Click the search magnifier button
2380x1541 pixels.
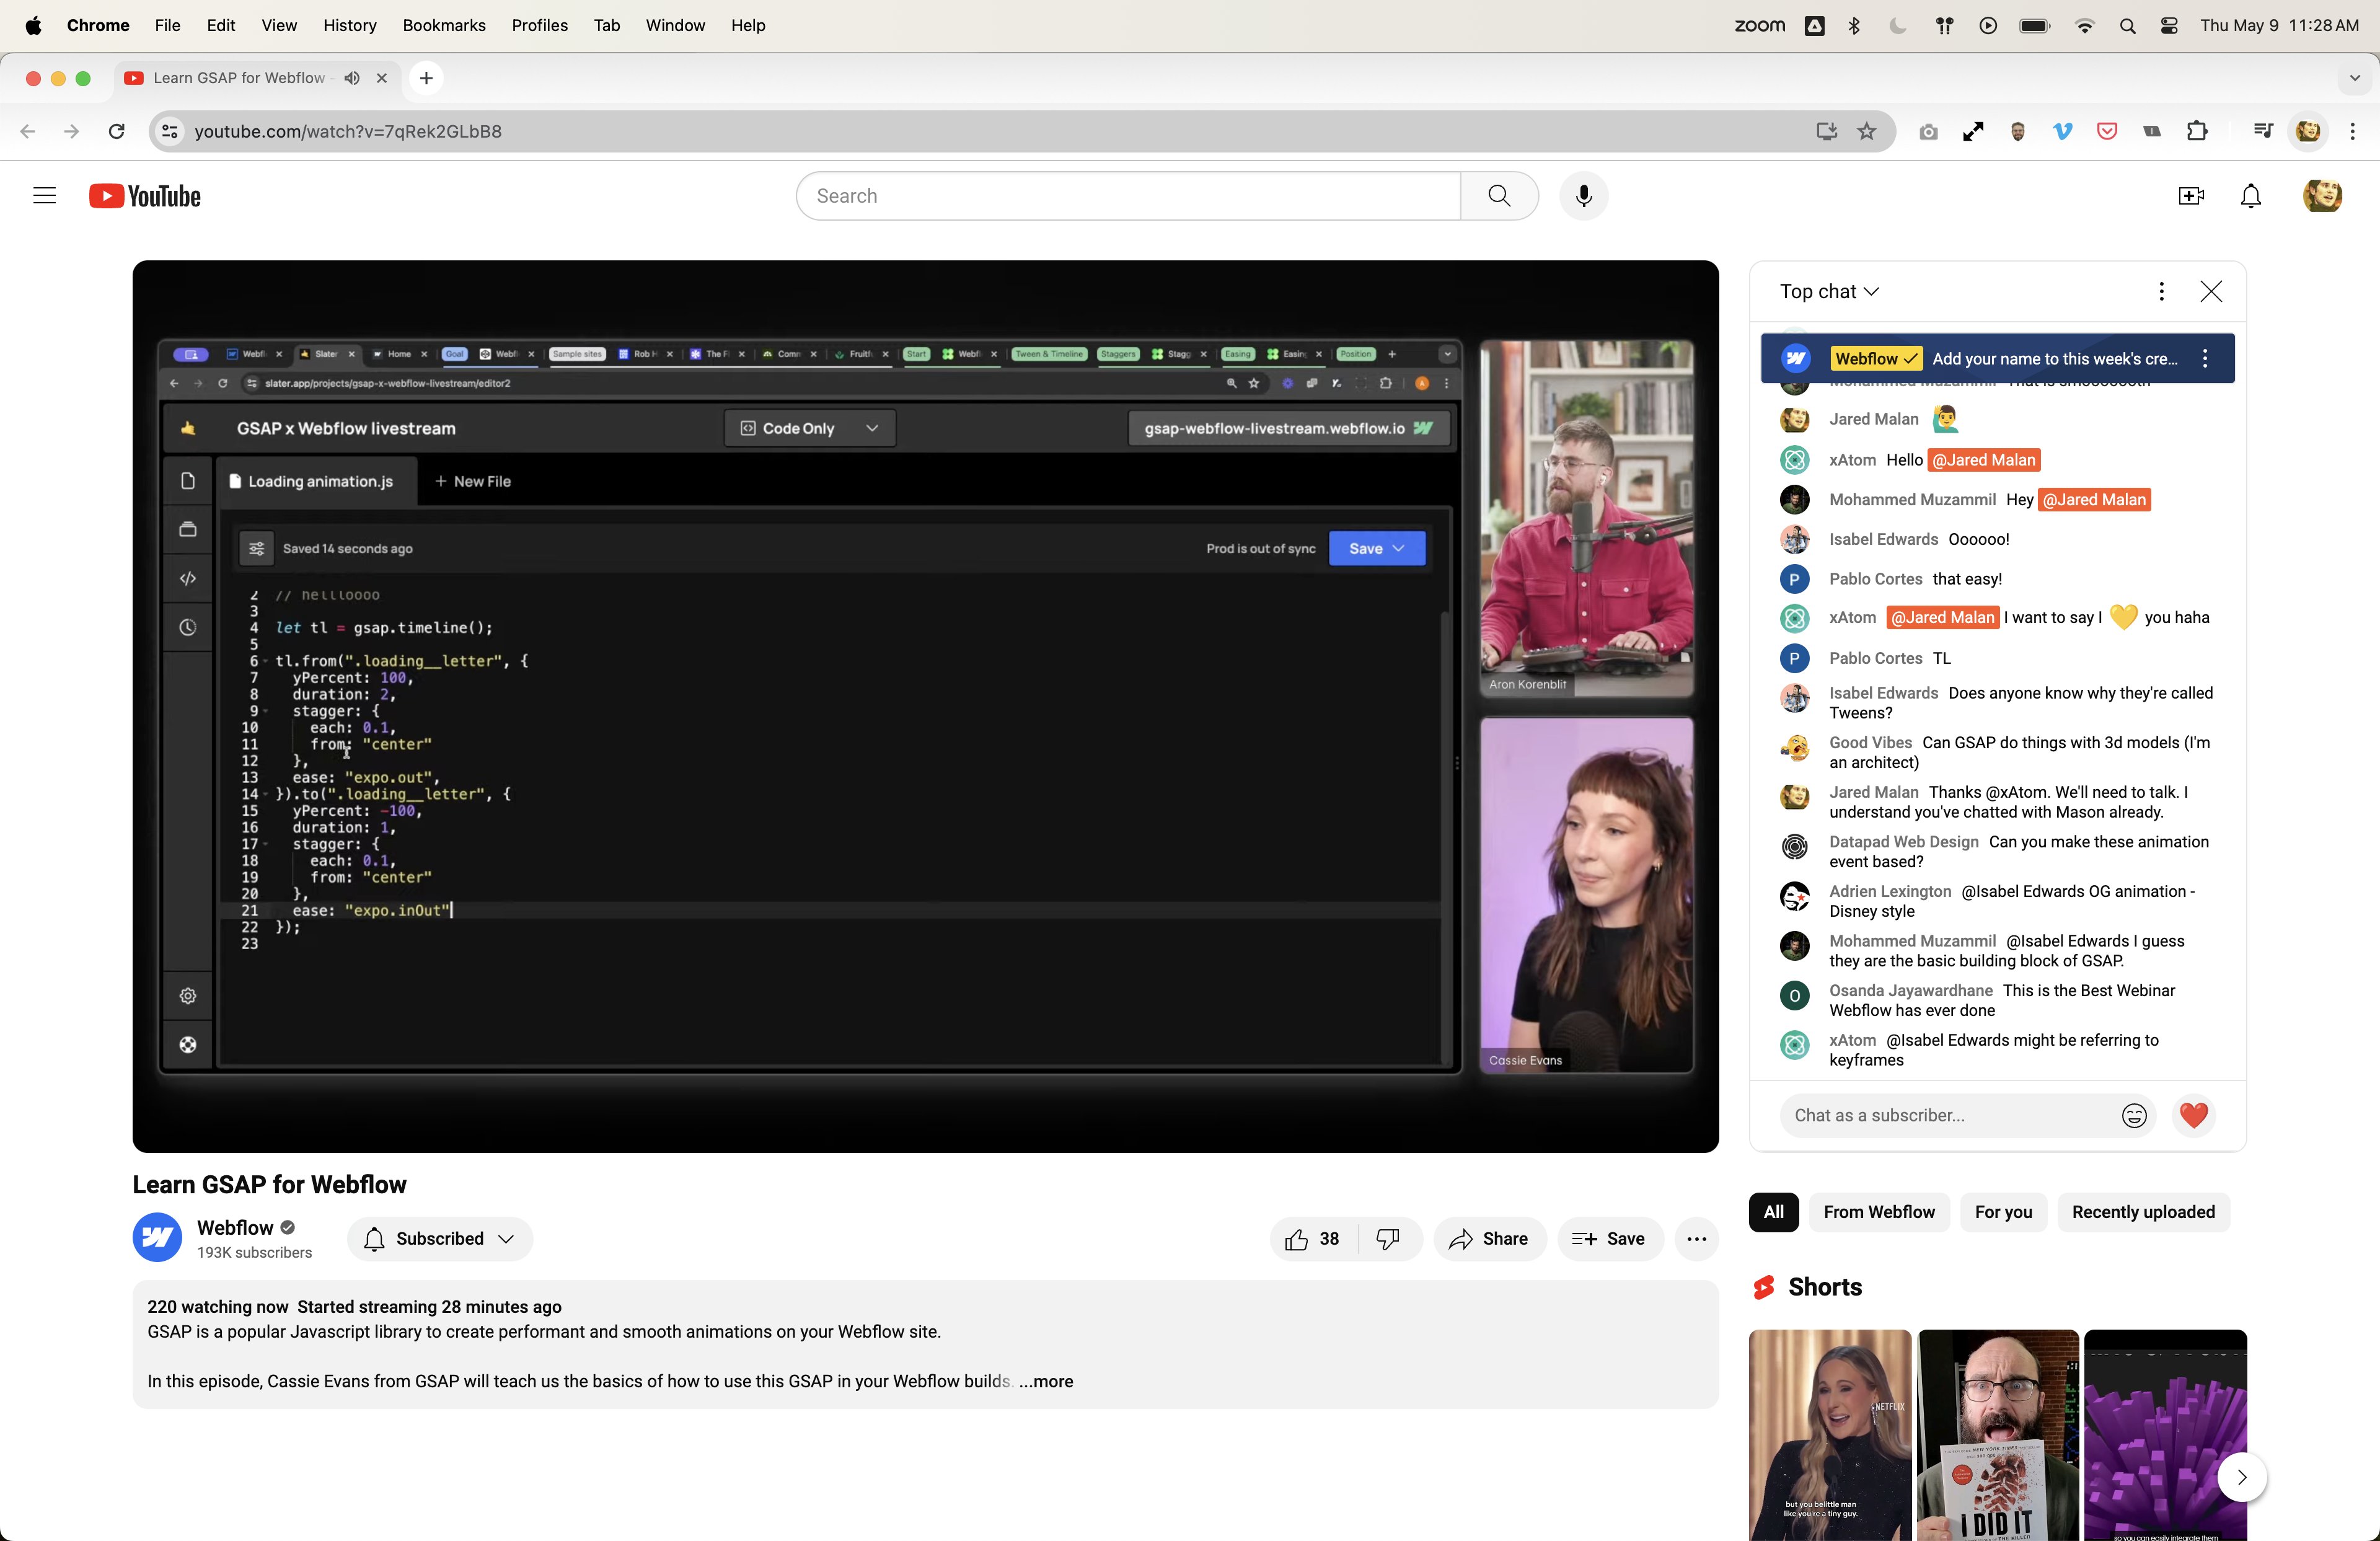coord(1498,196)
